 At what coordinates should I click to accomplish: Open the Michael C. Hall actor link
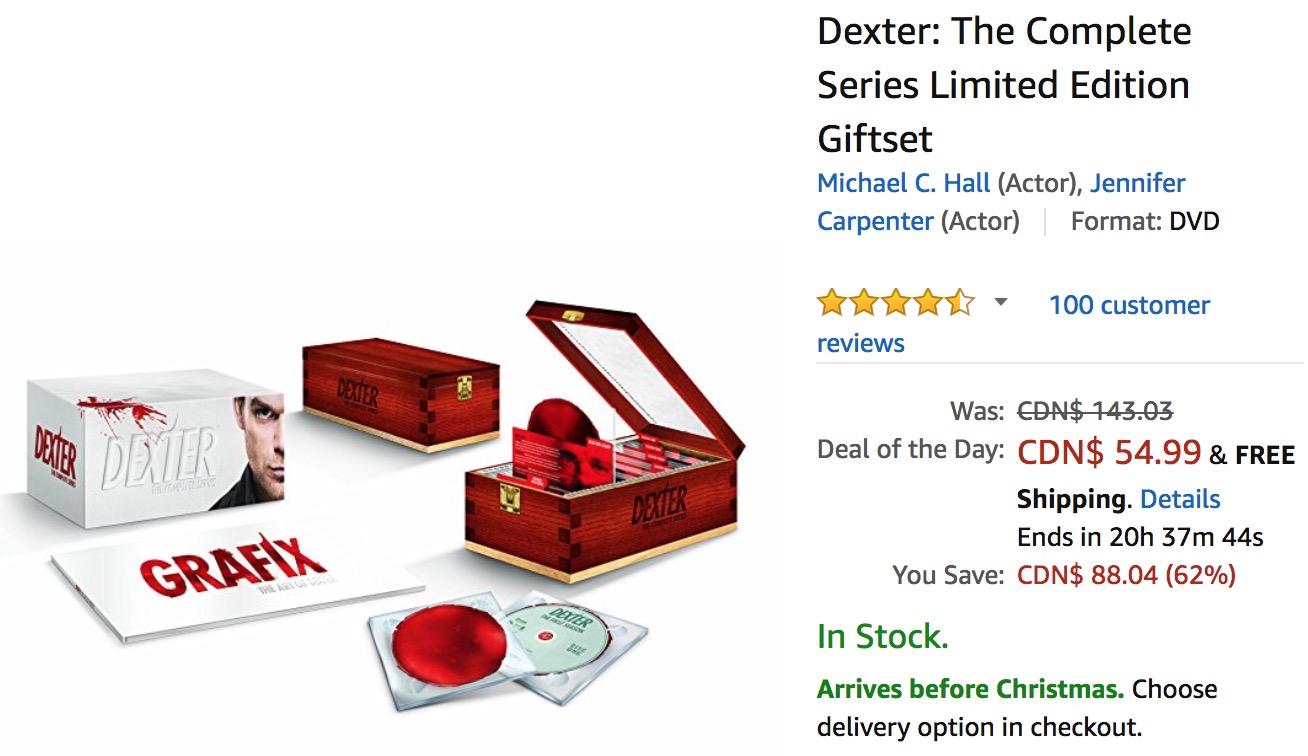[904, 183]
